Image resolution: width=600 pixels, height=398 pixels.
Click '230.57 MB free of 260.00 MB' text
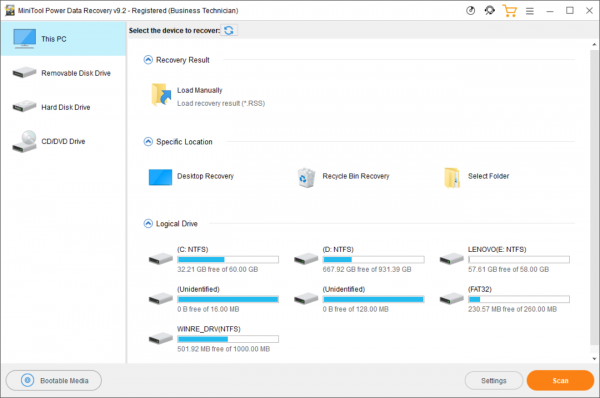point(512,309)
